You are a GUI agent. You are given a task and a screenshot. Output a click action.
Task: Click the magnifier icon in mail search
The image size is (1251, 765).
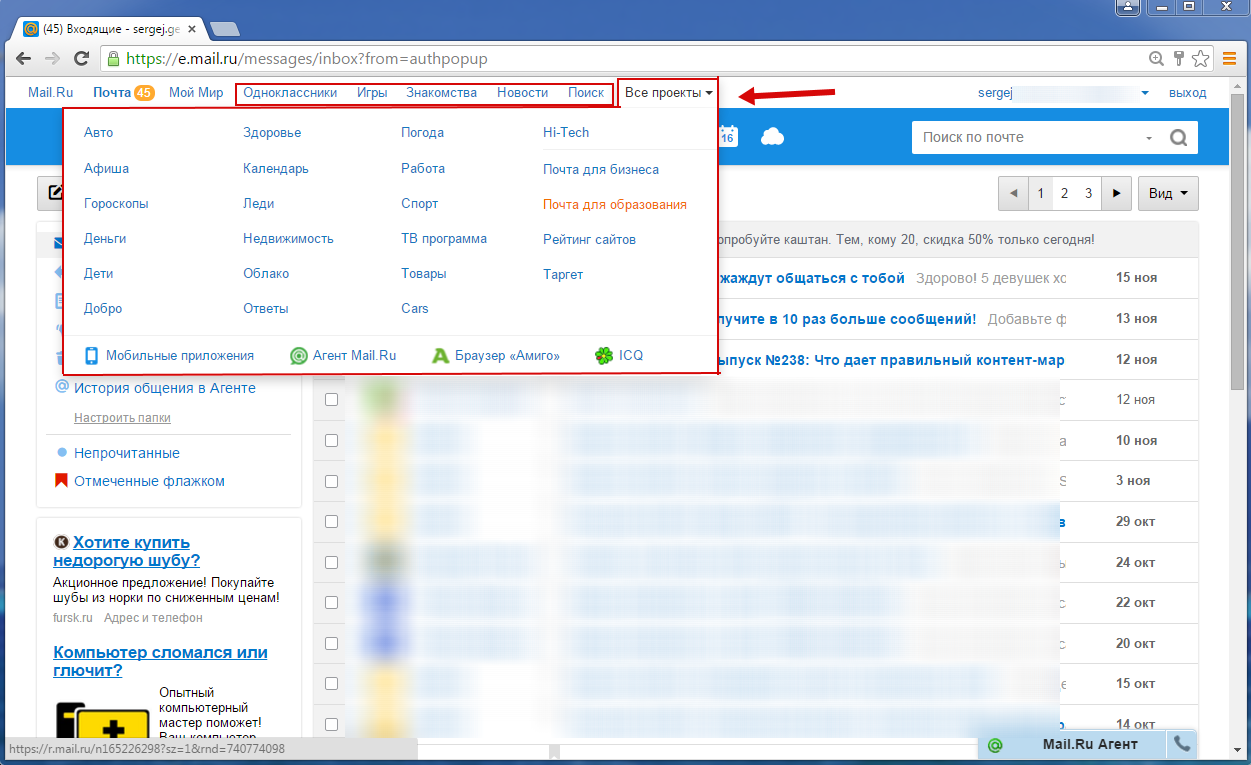point(1178,138)
